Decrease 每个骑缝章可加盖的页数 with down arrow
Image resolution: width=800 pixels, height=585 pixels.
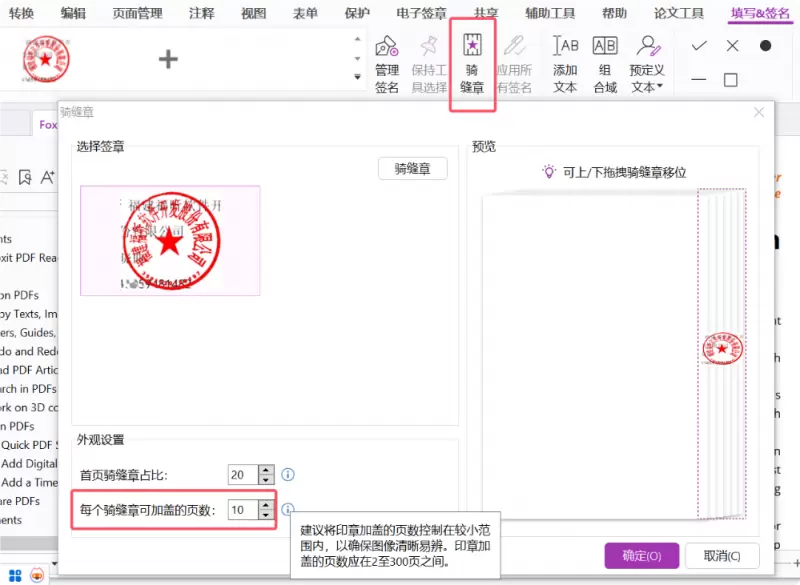tap(265, 515)
